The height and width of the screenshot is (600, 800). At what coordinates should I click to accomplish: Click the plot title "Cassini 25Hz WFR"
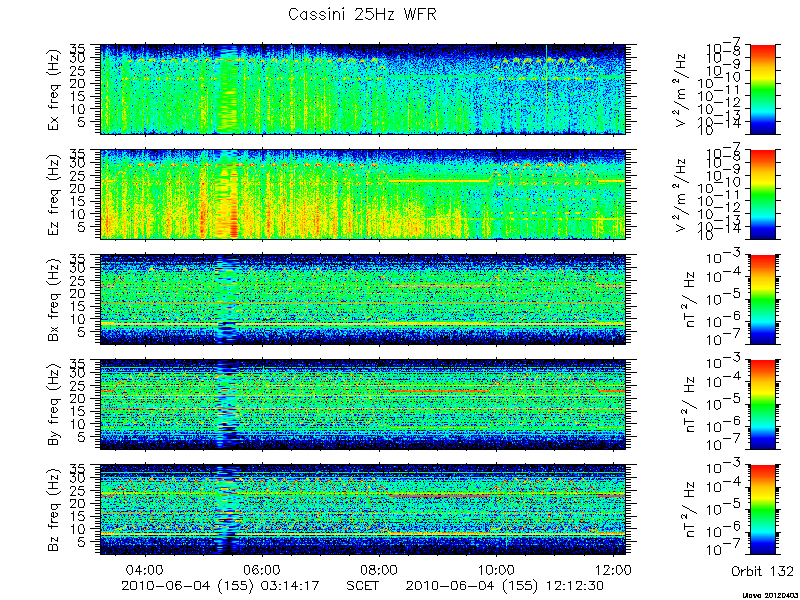click(x=362, y=14)
